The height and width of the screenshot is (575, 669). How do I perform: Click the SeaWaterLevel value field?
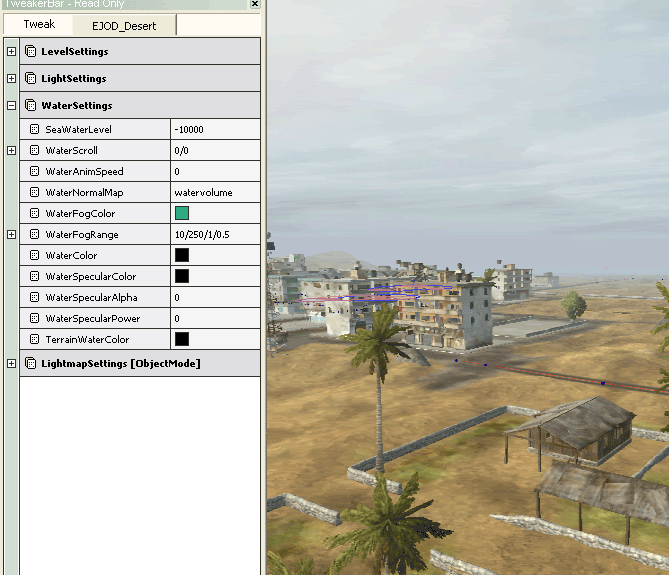[215, 129]
